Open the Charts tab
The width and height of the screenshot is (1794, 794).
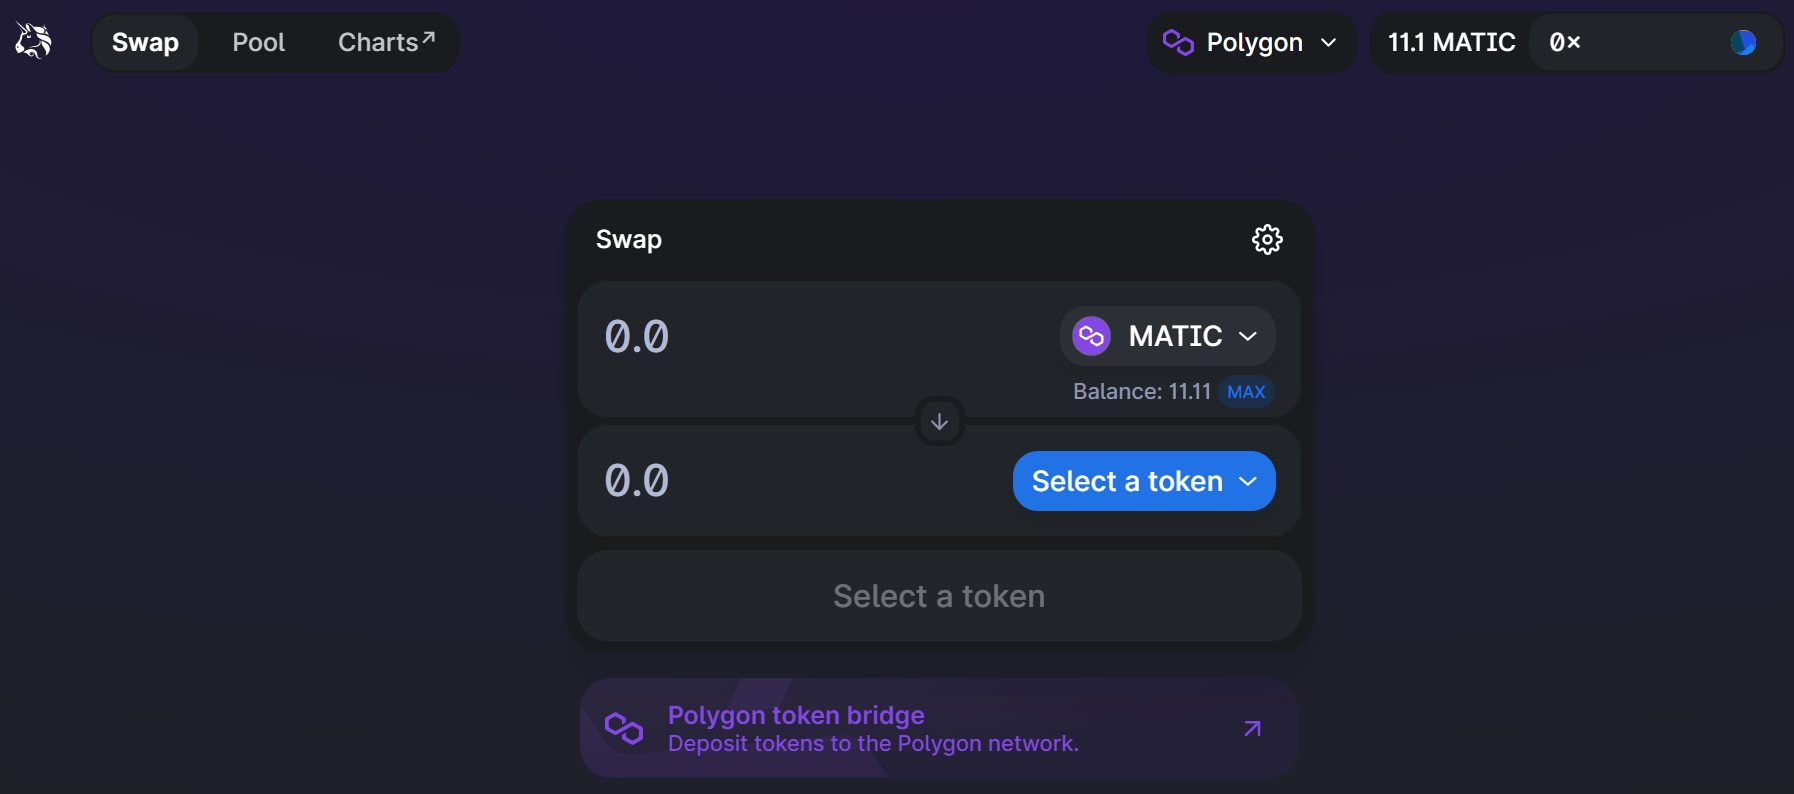tap(385, 42)
